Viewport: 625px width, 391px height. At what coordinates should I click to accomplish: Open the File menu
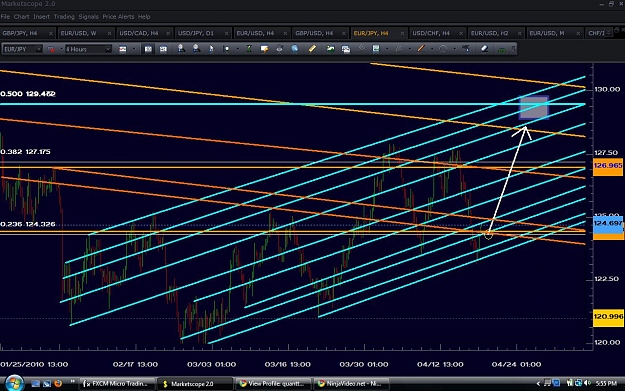click(x=5, y=17)
